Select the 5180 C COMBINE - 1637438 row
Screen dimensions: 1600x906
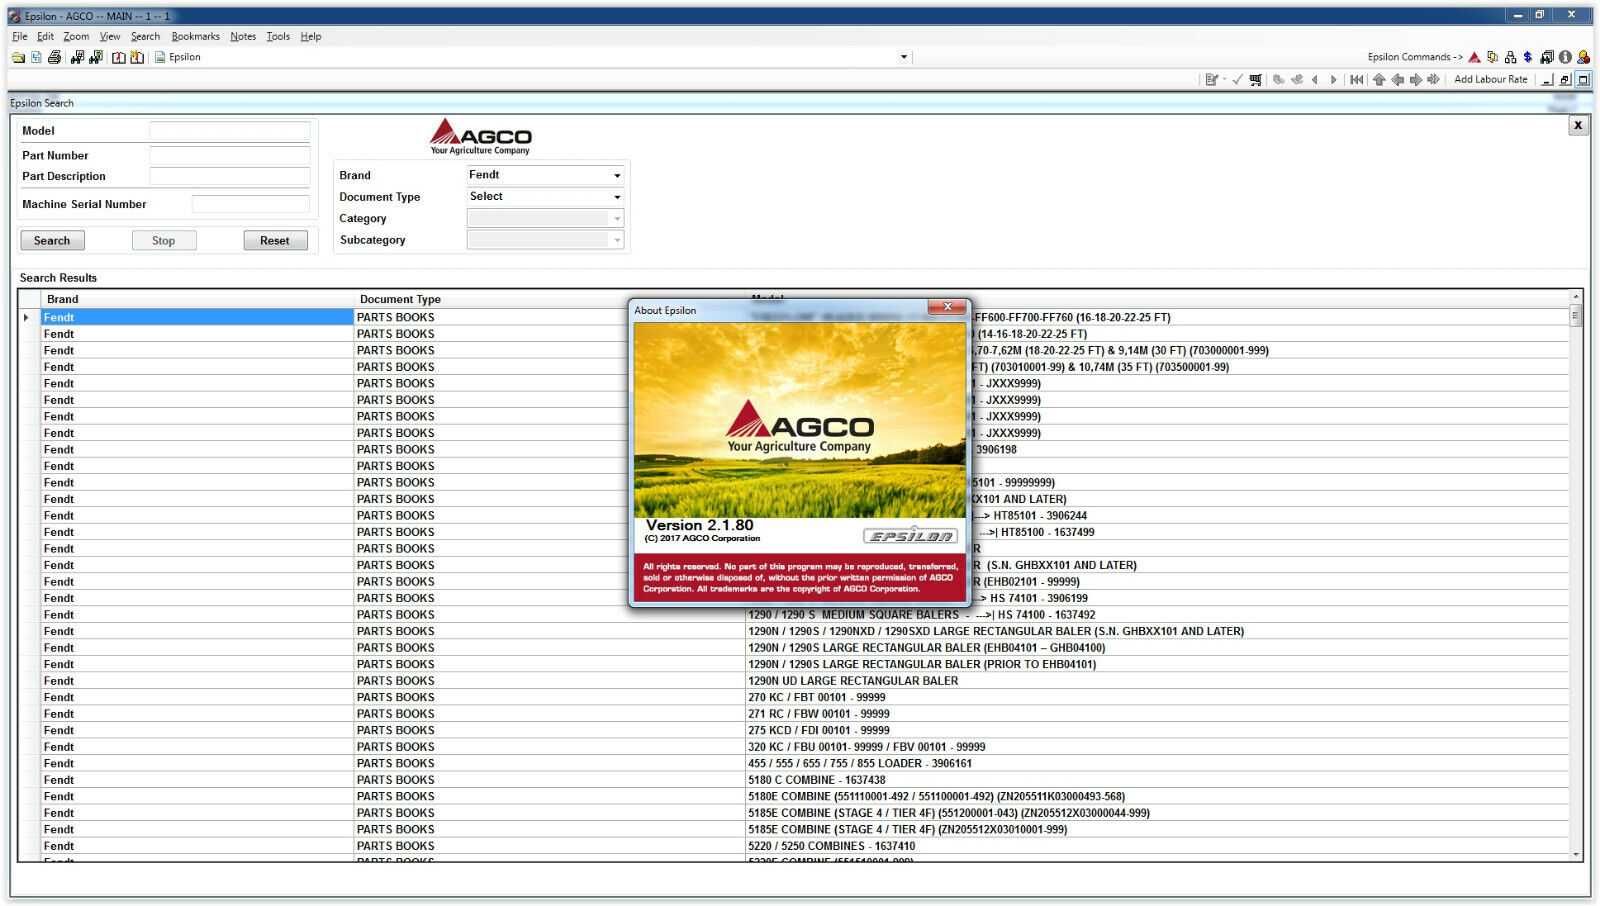click(x=805, y=780)
